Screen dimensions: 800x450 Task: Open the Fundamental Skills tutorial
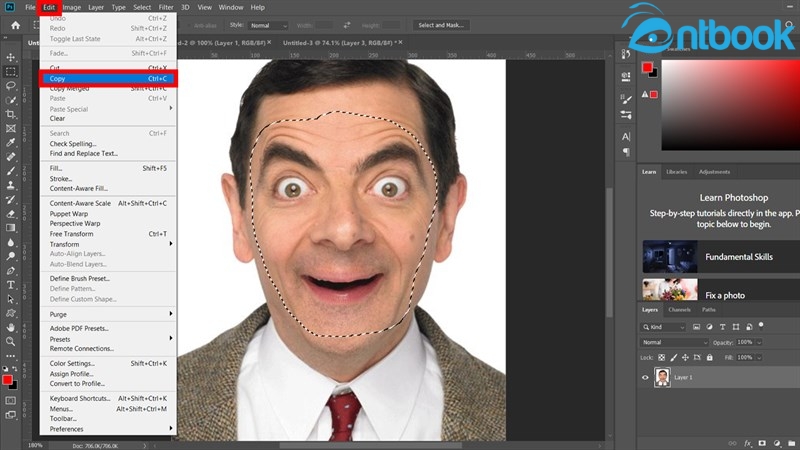pos(721,257)
